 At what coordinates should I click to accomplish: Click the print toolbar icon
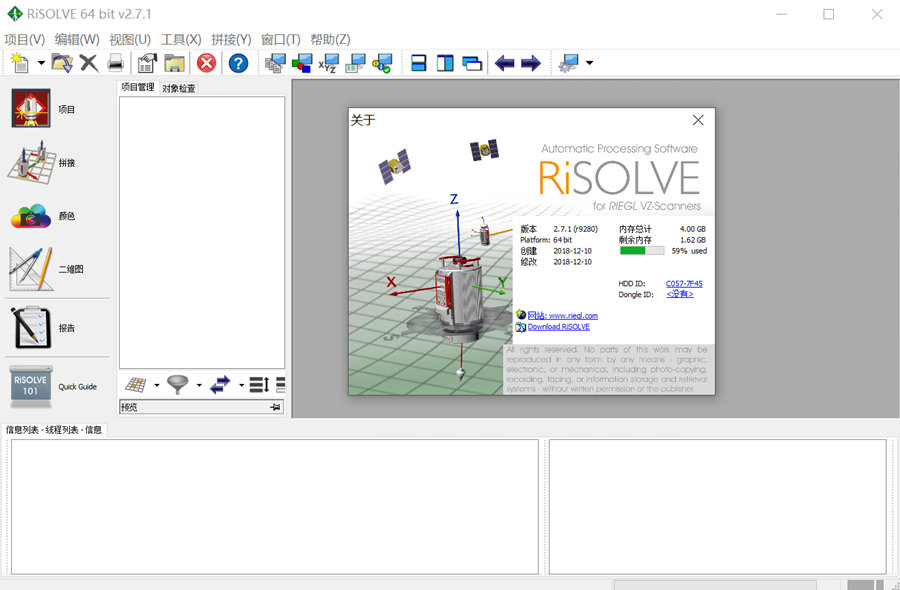114,63
